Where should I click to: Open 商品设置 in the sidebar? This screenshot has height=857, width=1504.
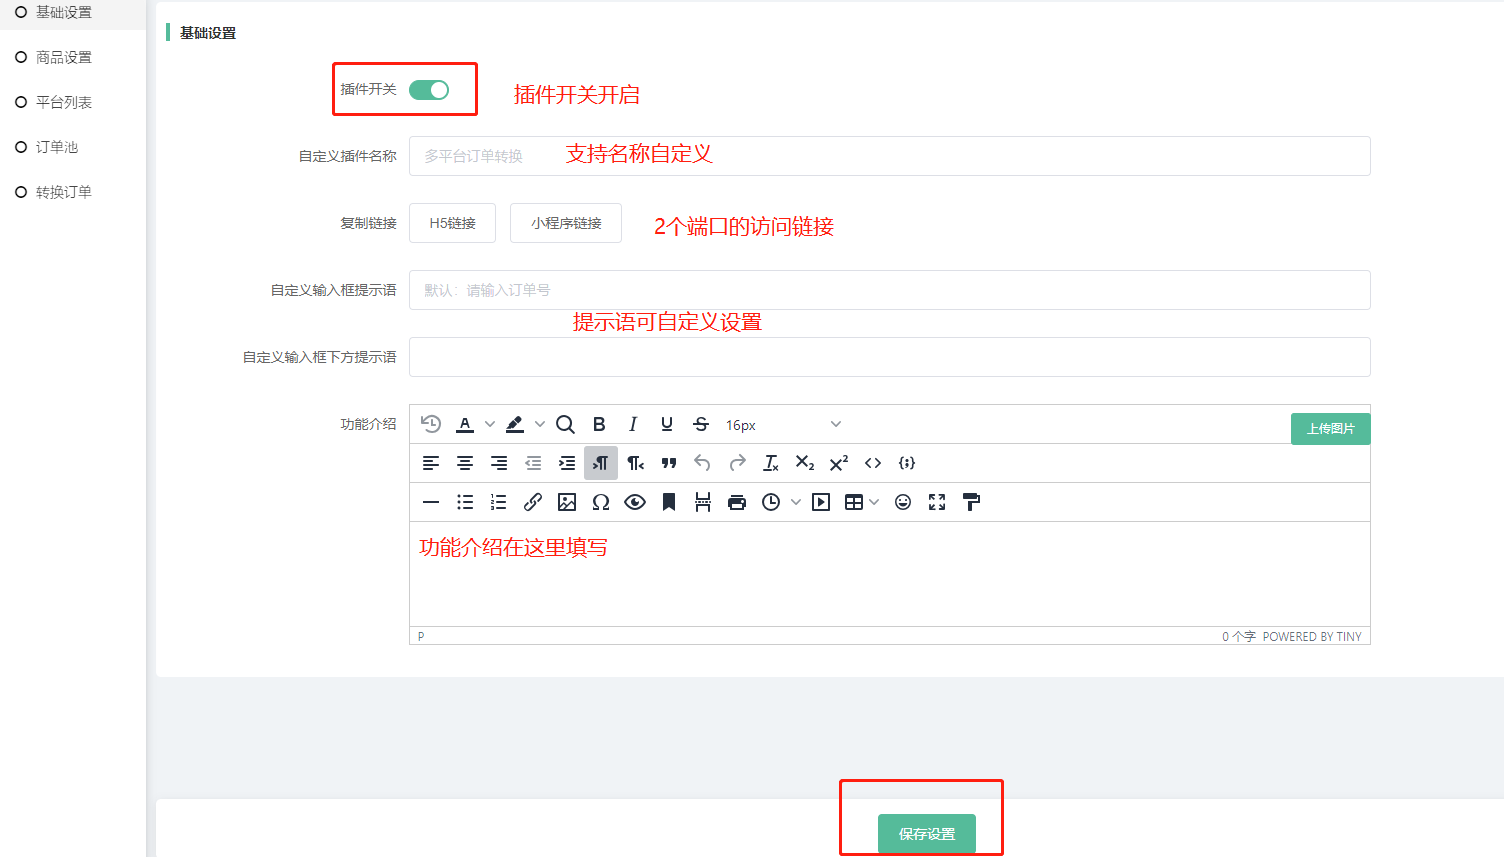pyautogui.click(x=64, y=57)
